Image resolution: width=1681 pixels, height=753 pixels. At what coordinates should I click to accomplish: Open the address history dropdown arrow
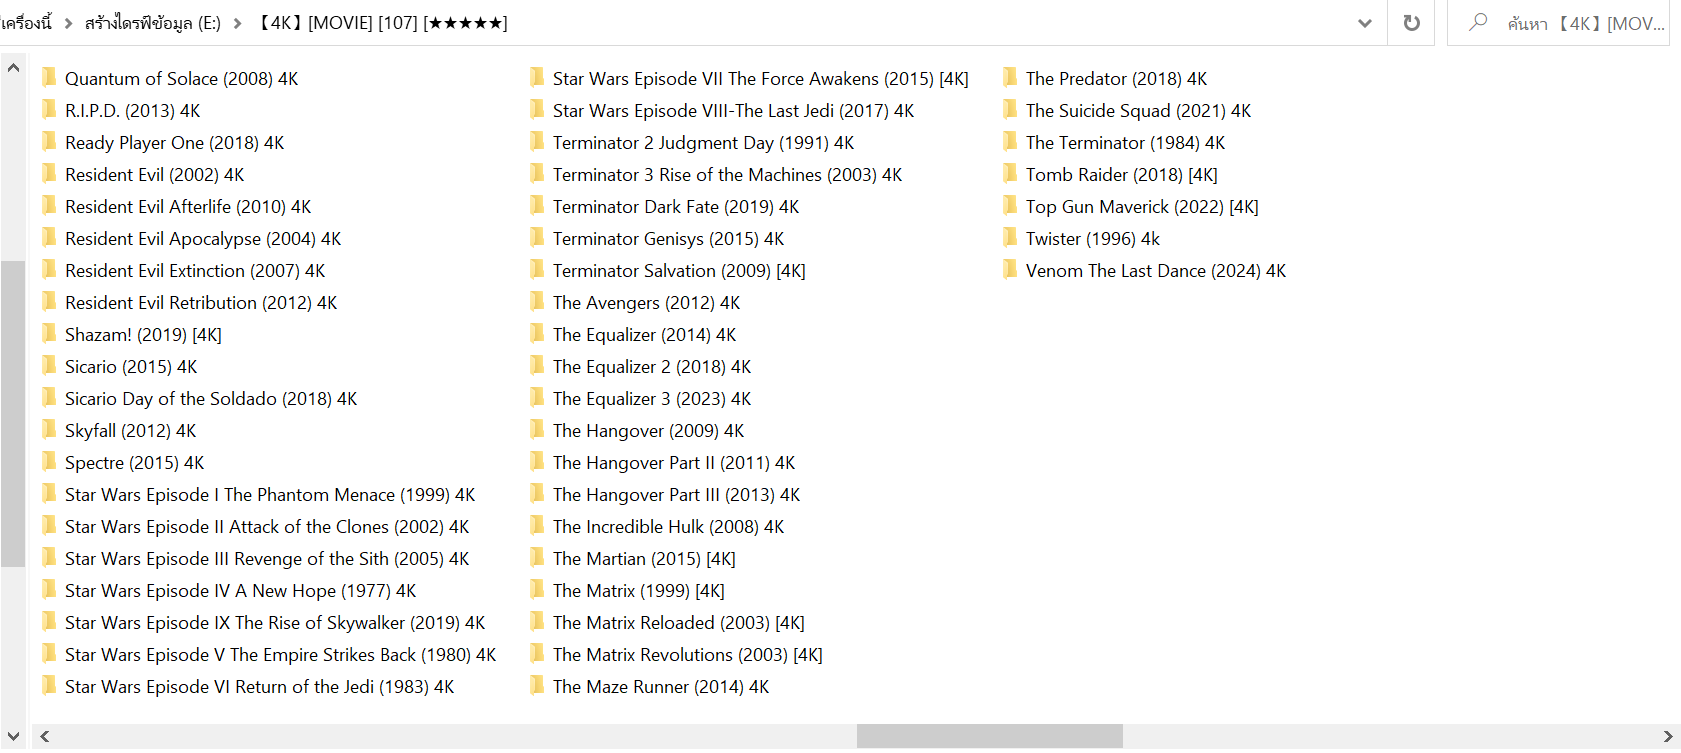(1365, 23)
